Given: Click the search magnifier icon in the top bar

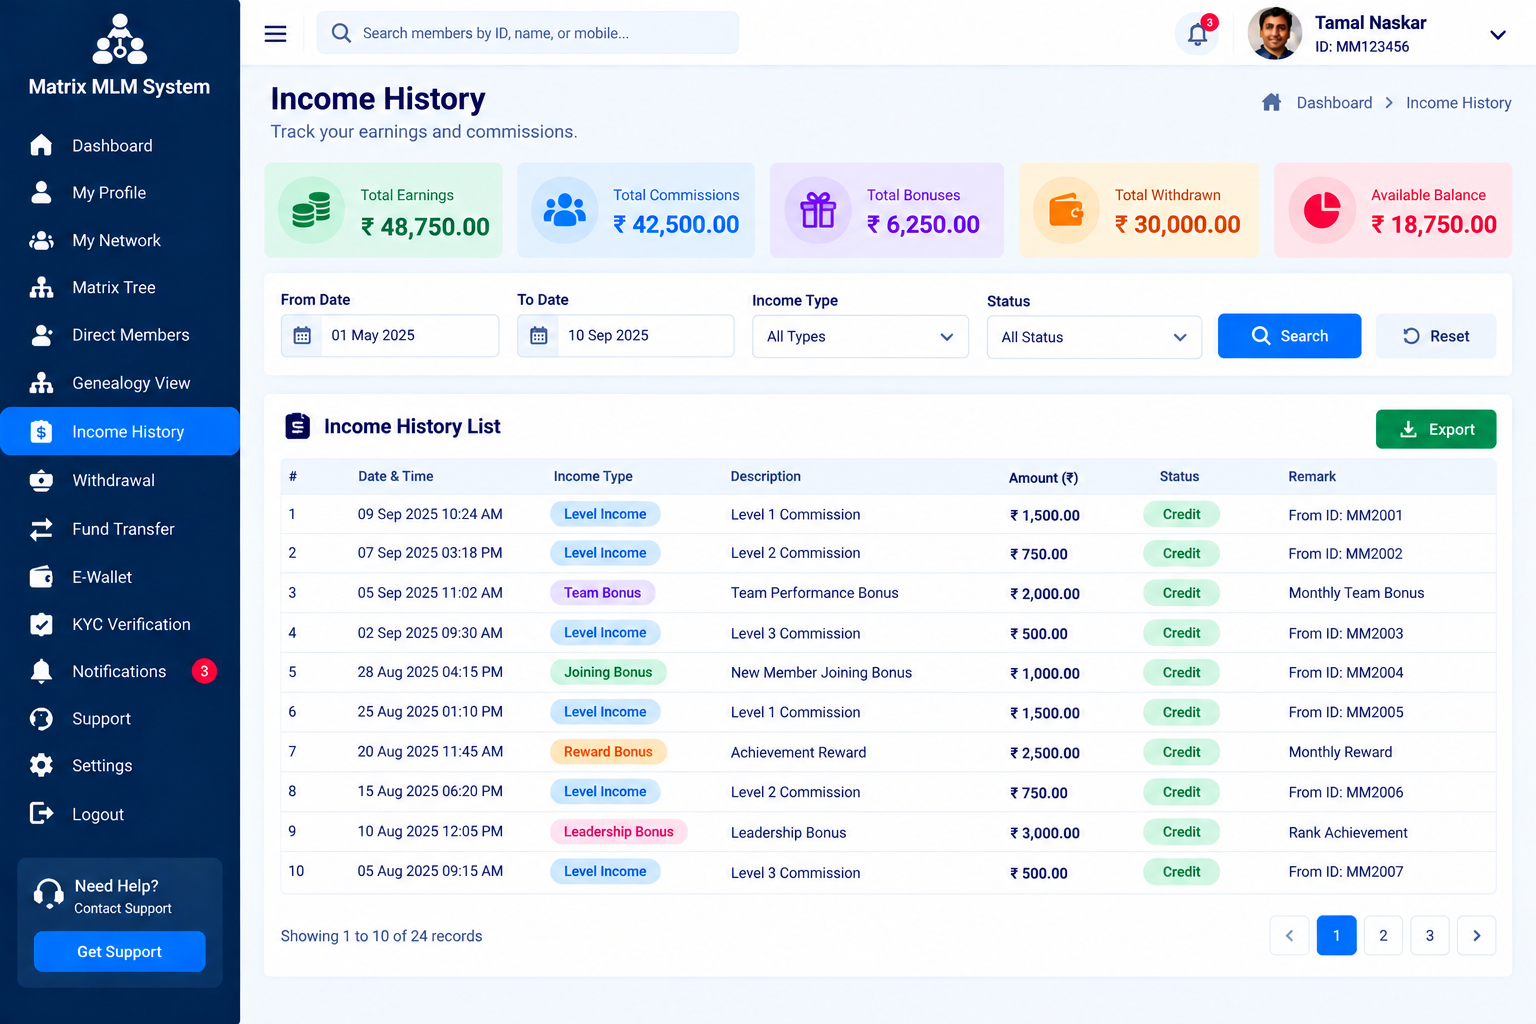Looking at the screenshot, I should pos(341,33).
